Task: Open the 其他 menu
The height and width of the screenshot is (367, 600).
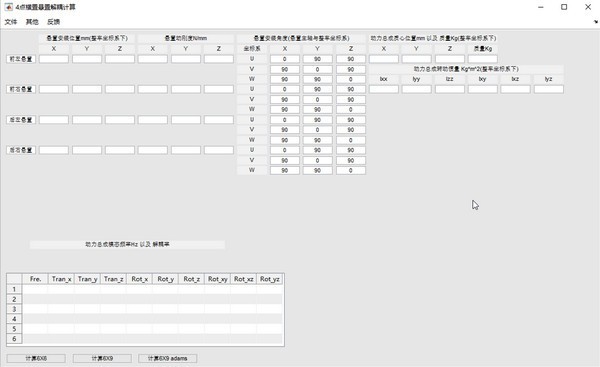Action: (32, 22)
